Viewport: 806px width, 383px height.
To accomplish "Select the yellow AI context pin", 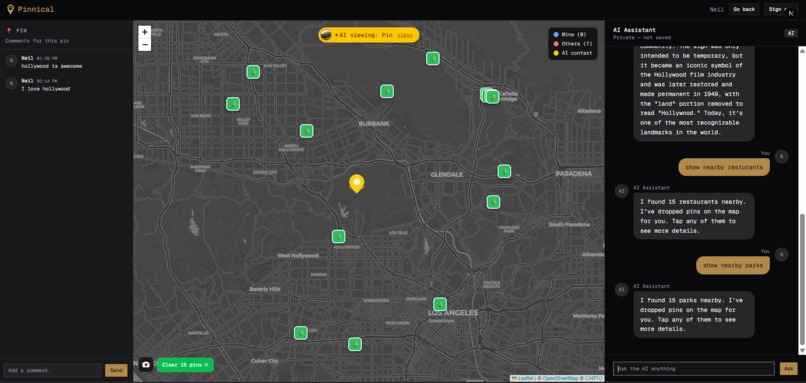I will pos(356,184).
